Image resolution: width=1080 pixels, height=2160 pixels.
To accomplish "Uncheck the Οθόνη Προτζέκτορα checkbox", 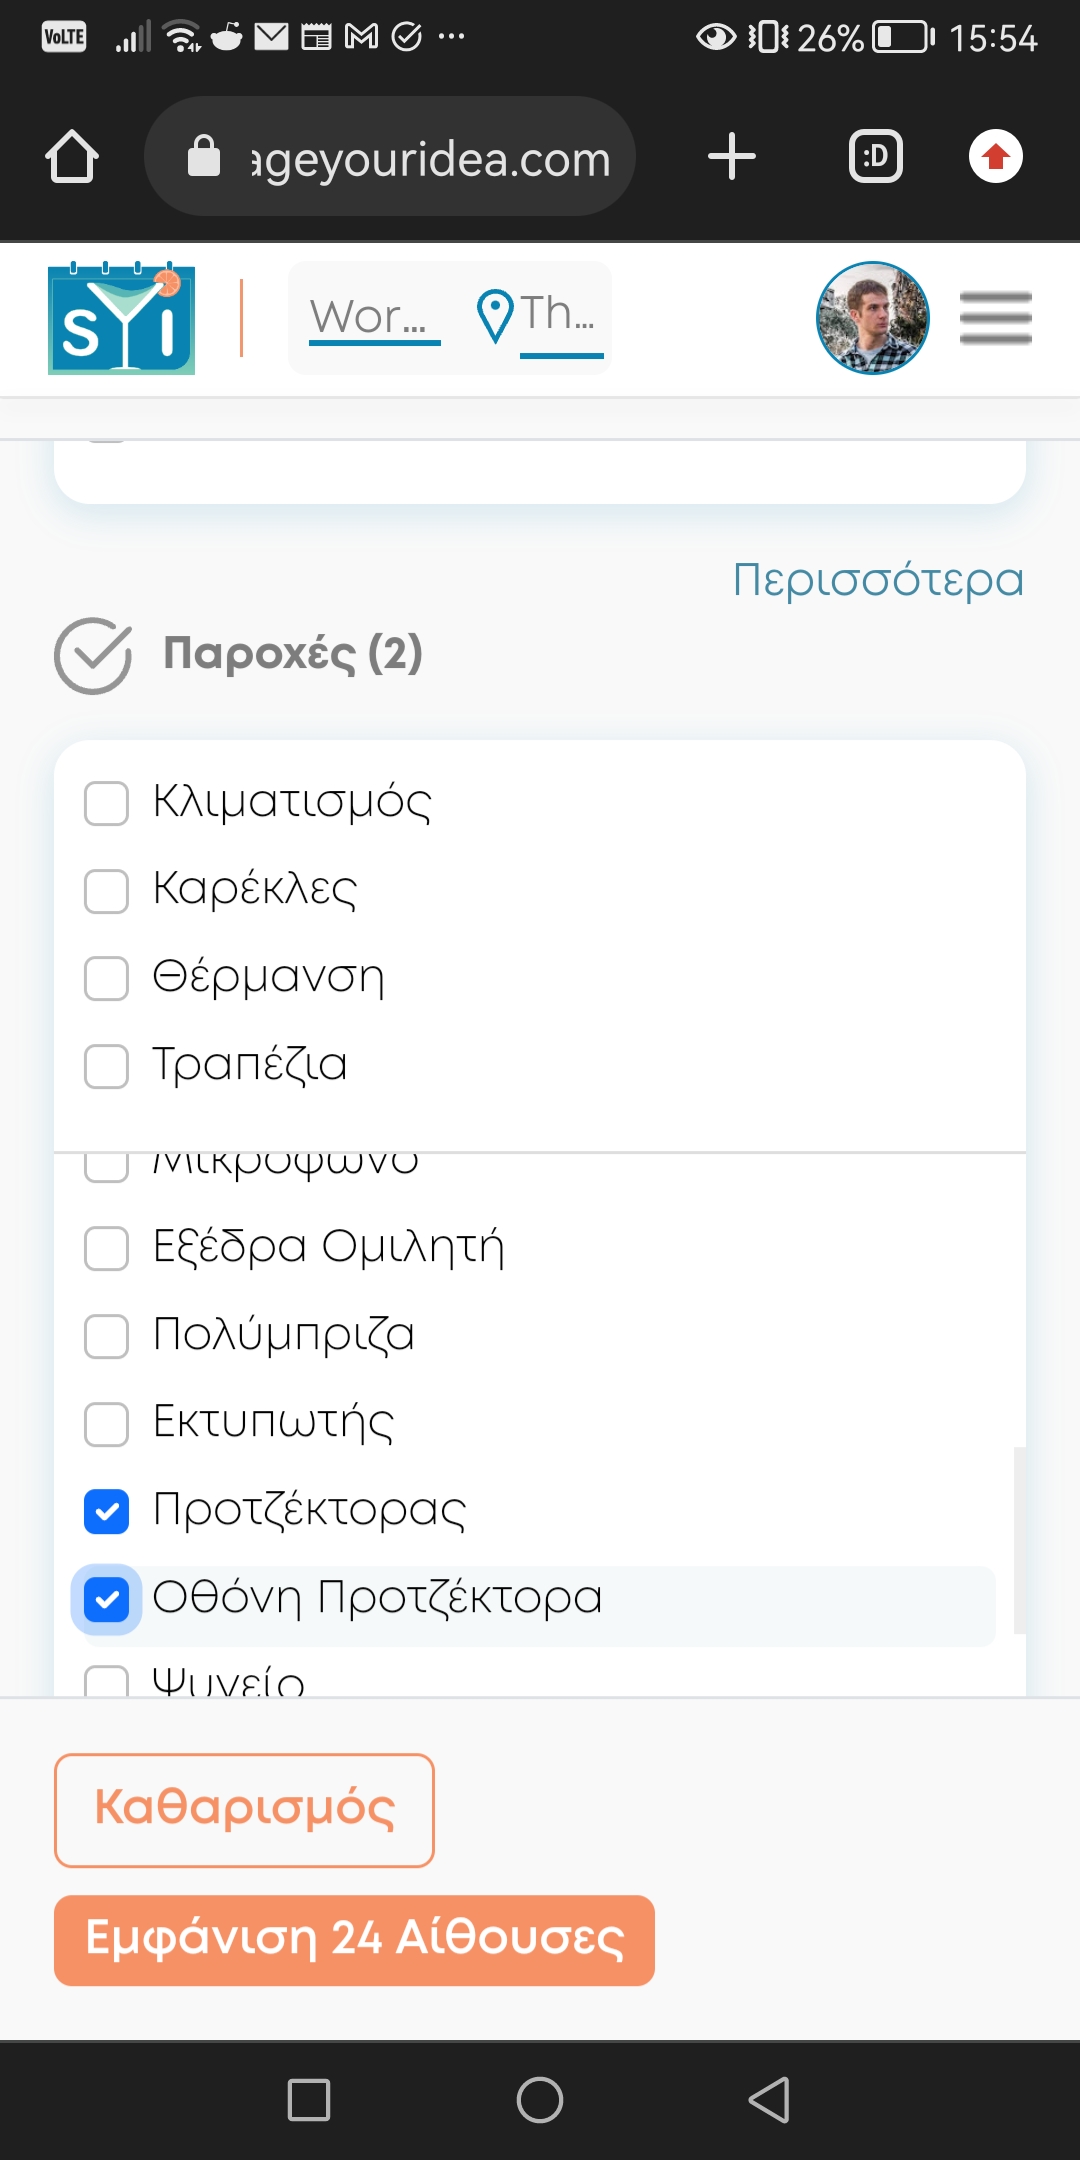I will (107, 1599).
